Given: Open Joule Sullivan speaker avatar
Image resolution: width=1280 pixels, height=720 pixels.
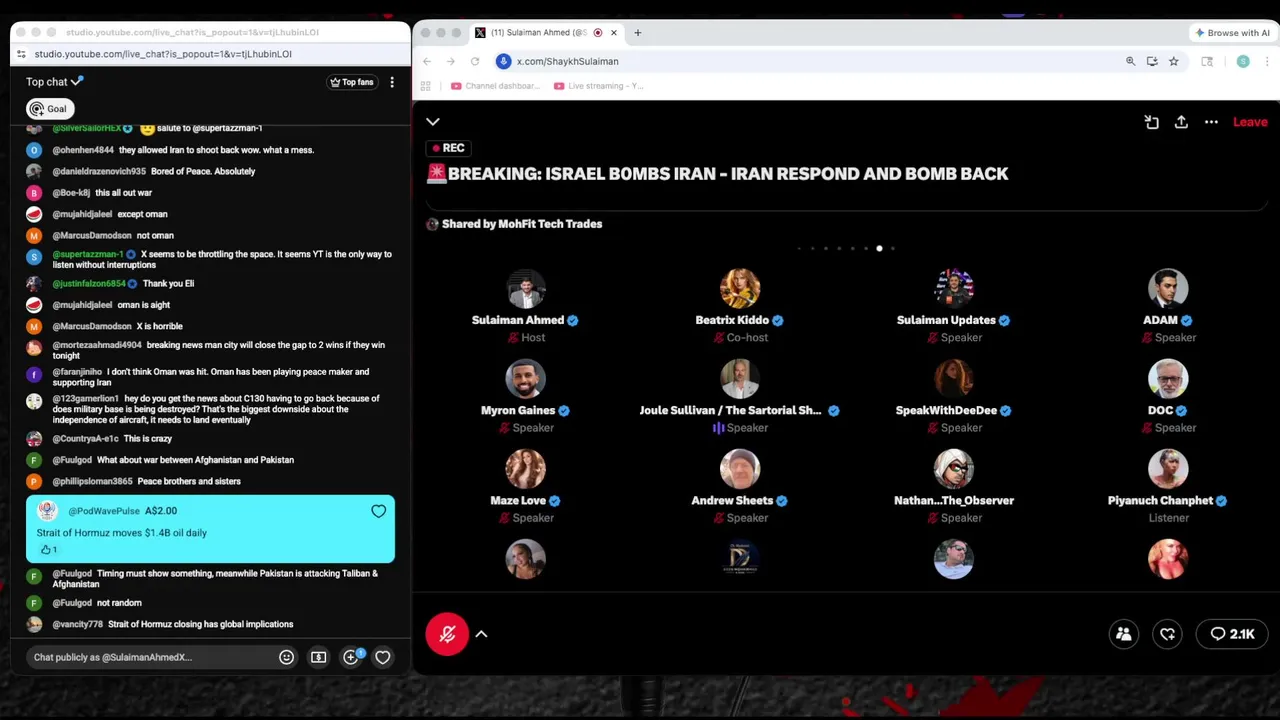Looking at the screenshot, I should [x=740, y=379].
